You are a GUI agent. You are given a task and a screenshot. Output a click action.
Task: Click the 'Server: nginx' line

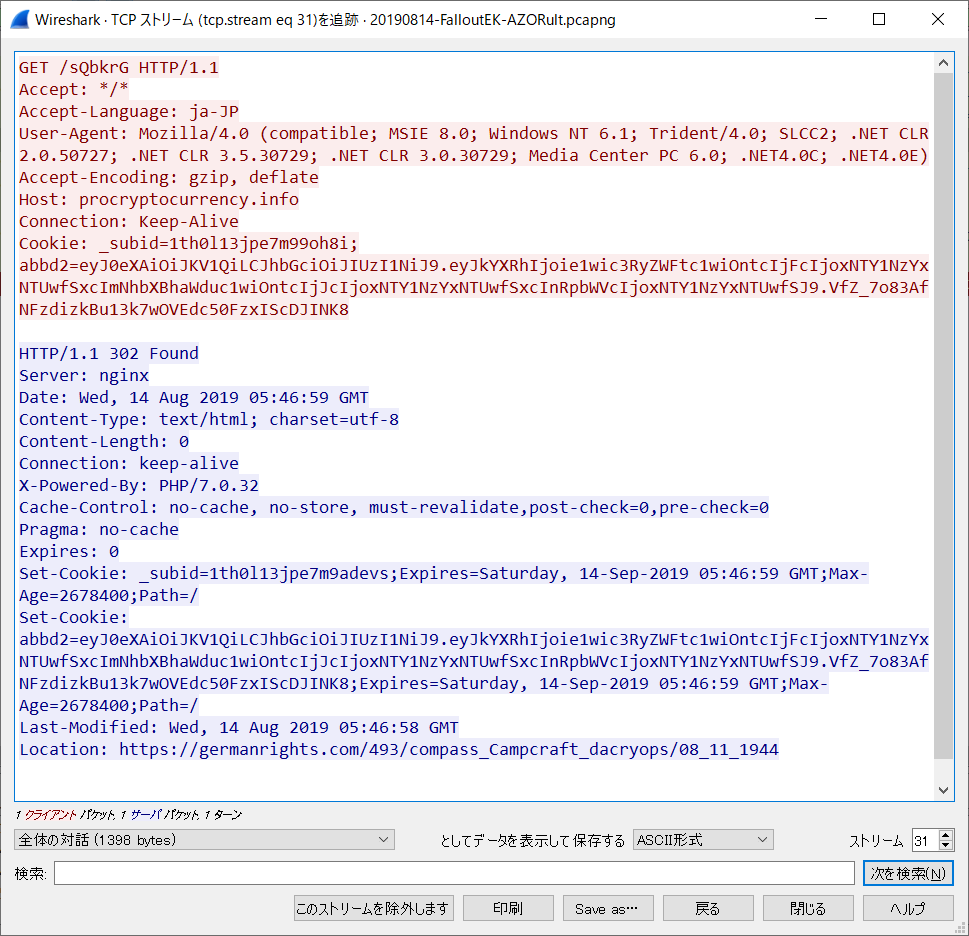click(84, 376)
